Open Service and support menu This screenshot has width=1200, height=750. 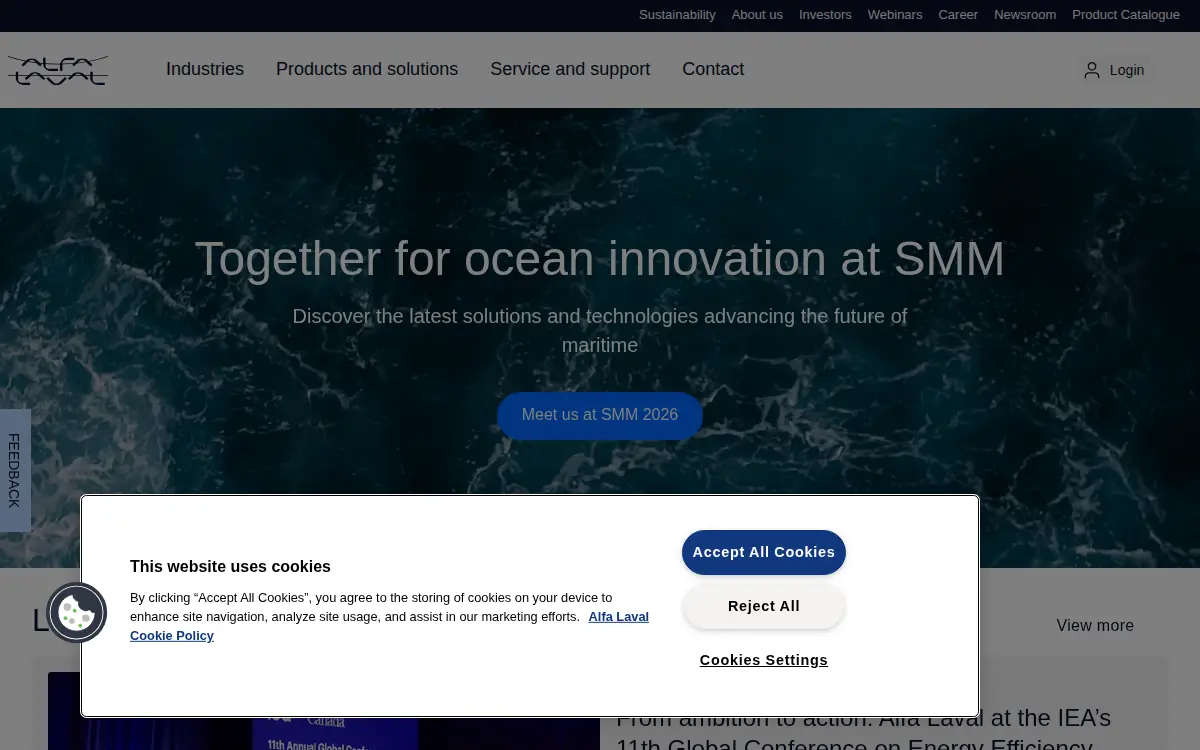[570, 69]
